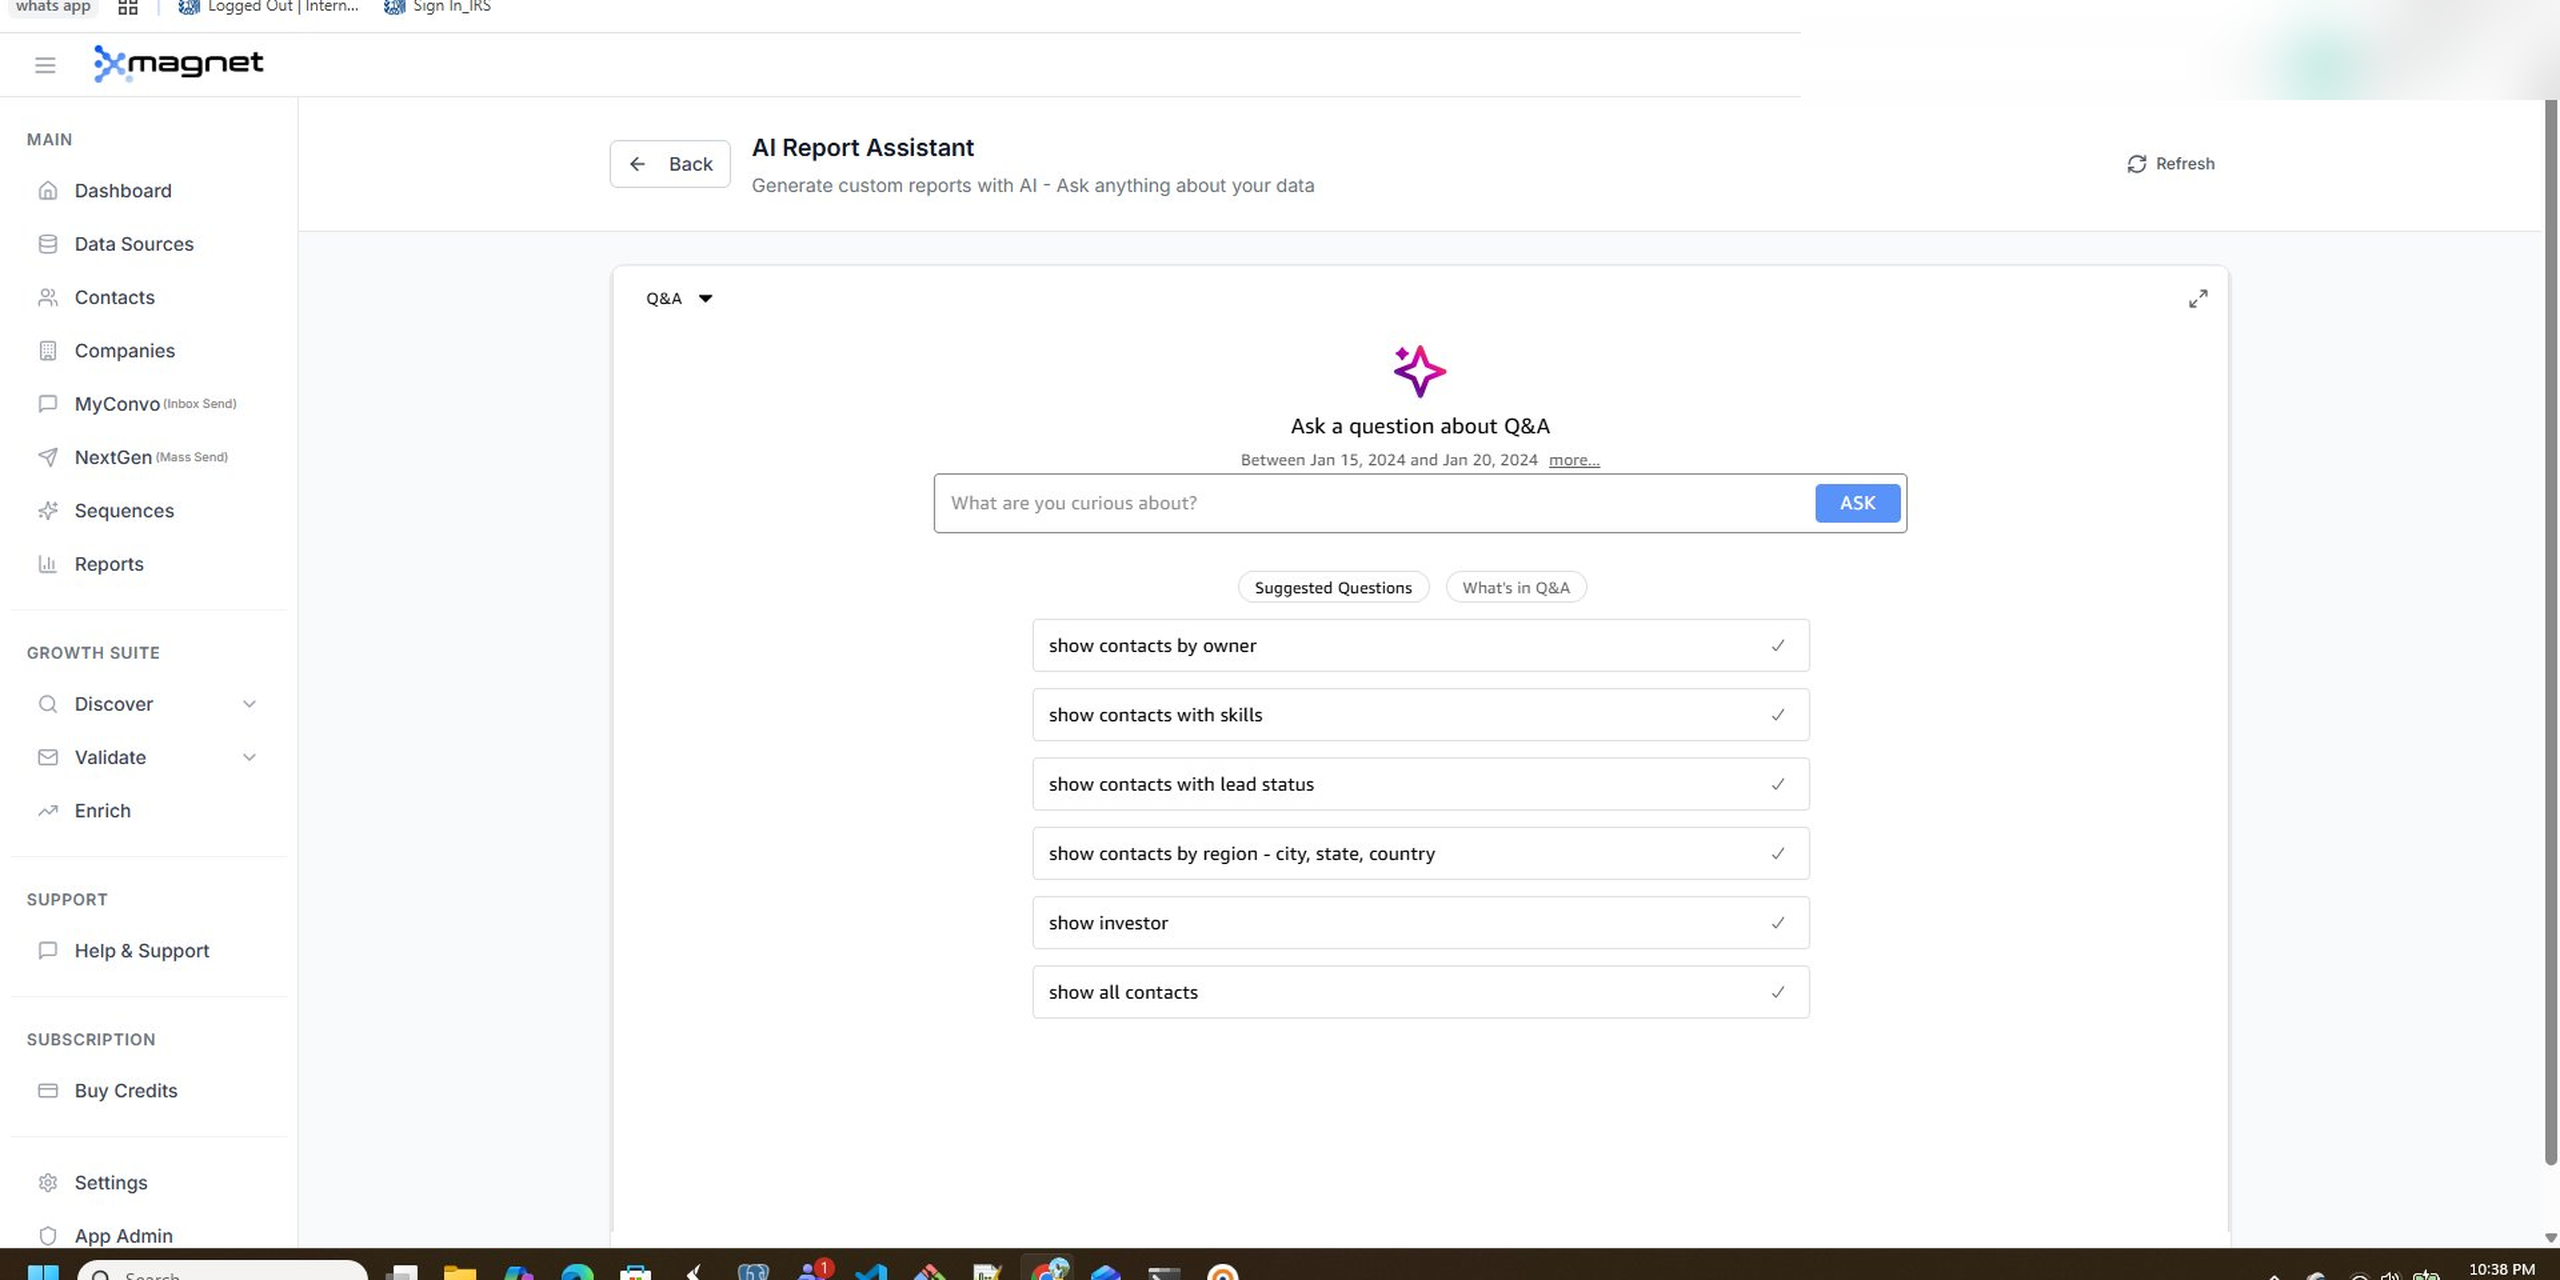Expand the Validate section chevron
The width and height of the screenshot is (2560, 1280).
[250, 757]
